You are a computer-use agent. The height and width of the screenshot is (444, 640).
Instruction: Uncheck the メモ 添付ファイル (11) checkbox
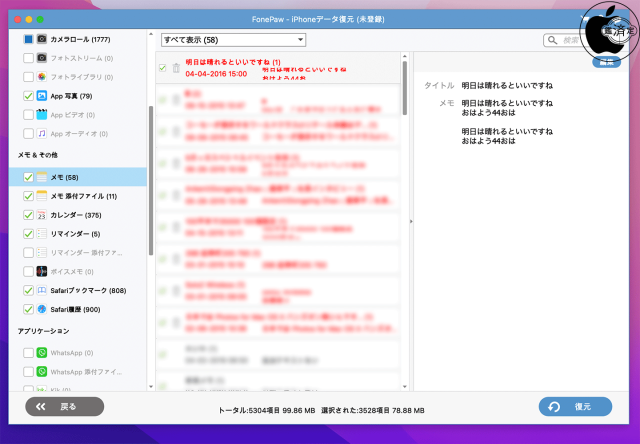(28, 196)
